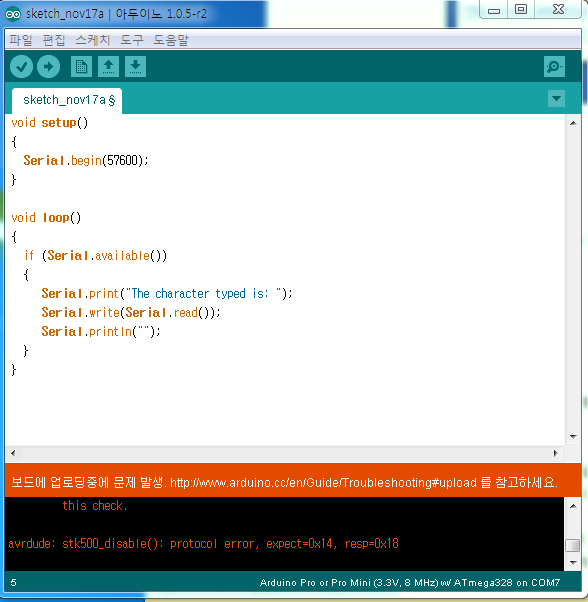Click horizontal scrollbar left arrow
The height and width of the screenshot is (602, 588).
coord(13,453)
